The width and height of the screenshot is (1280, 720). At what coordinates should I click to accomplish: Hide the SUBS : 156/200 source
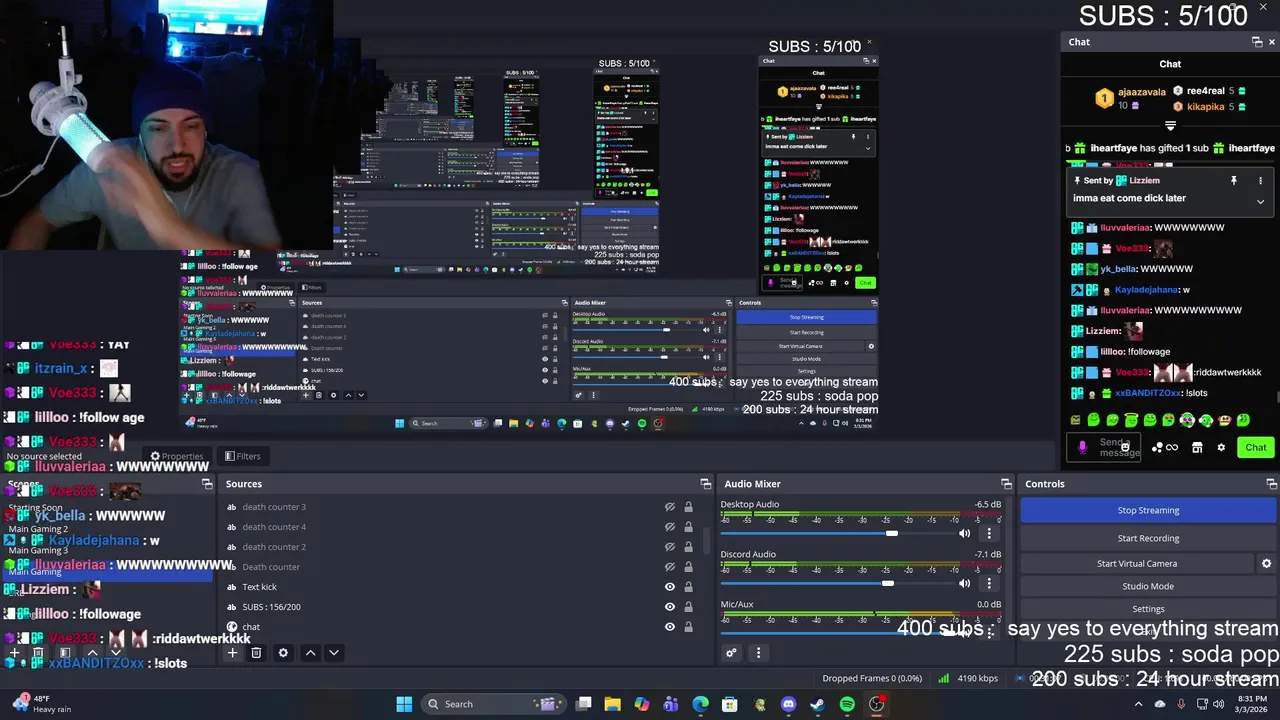tap(670, 607)
